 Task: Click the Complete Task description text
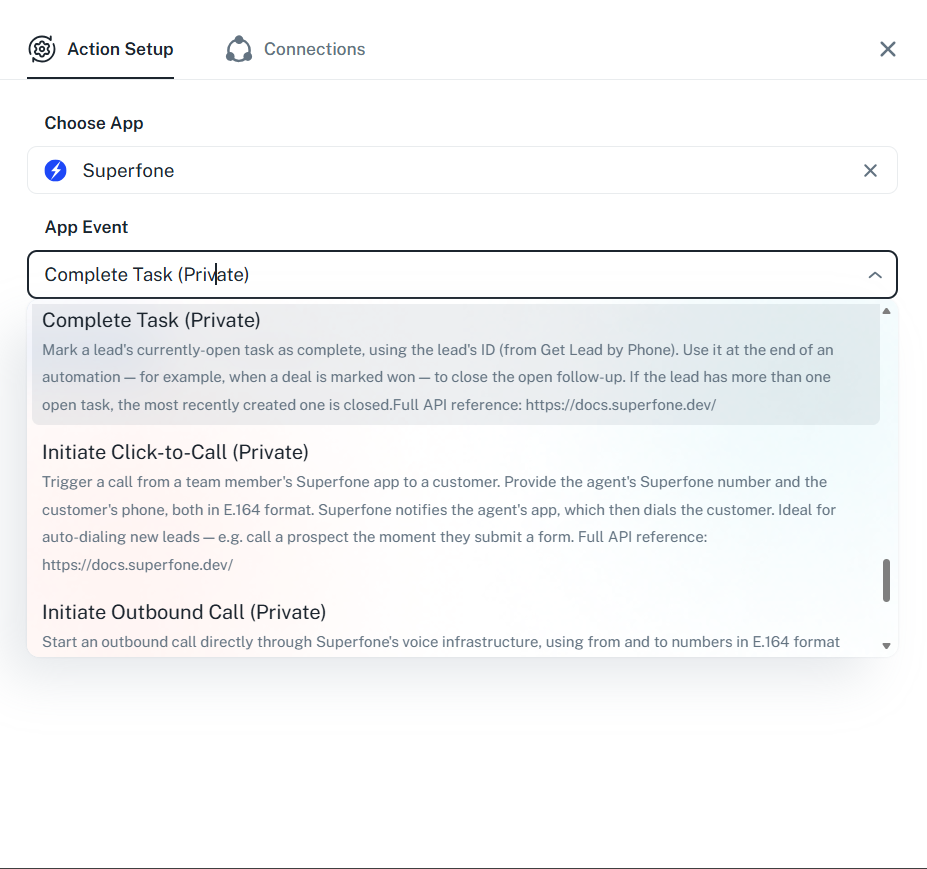[x=438, y=377]
